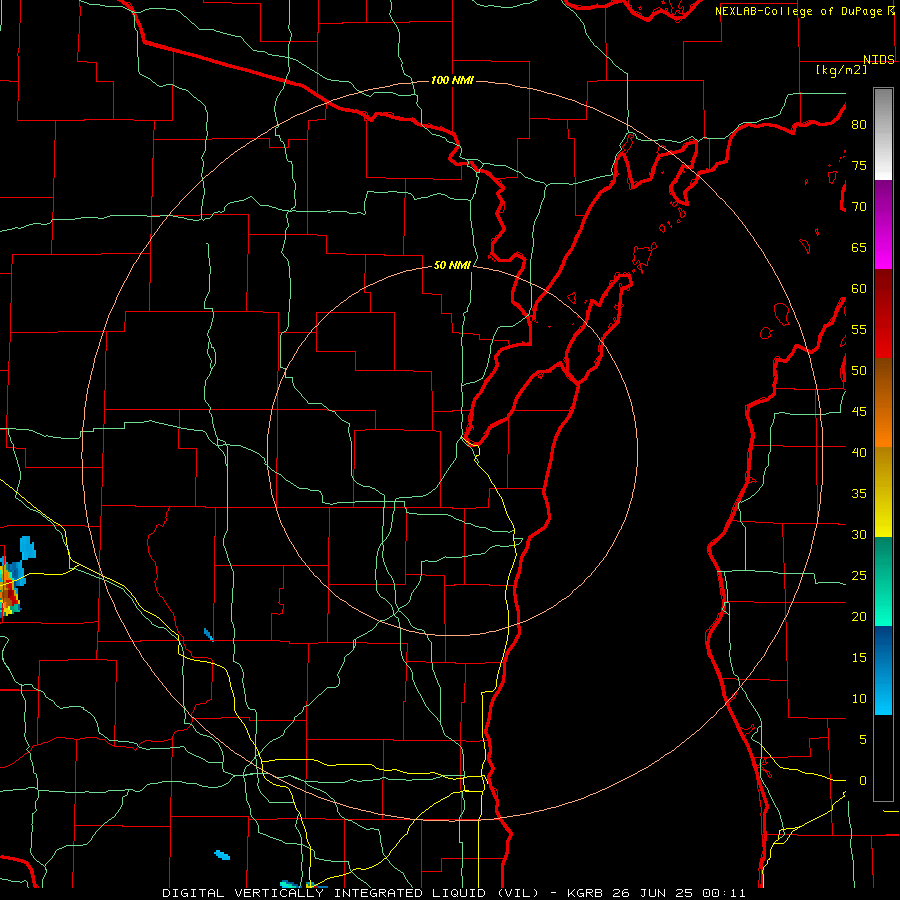Pick the blue segment of the color bar
Screen dimensions: 900x900
[883, 670]
